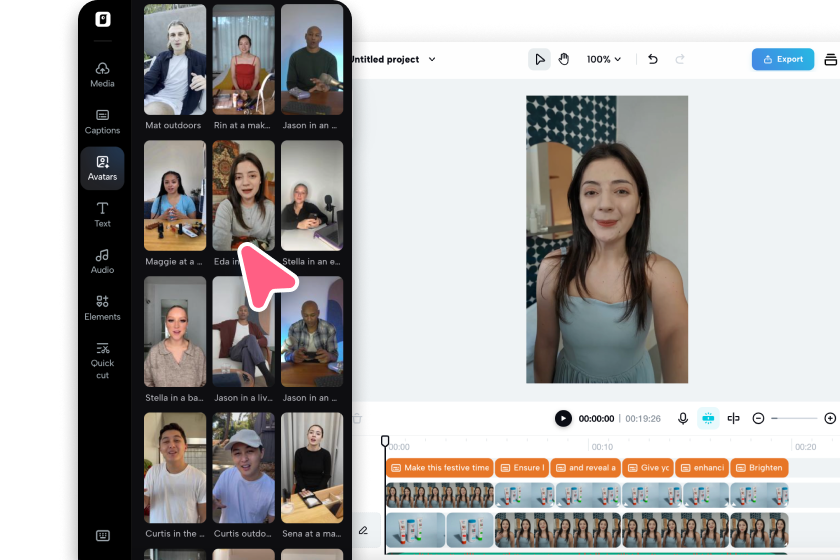Open the Media panel
Screen dimensions: 840x560
[x=102, y=74]
